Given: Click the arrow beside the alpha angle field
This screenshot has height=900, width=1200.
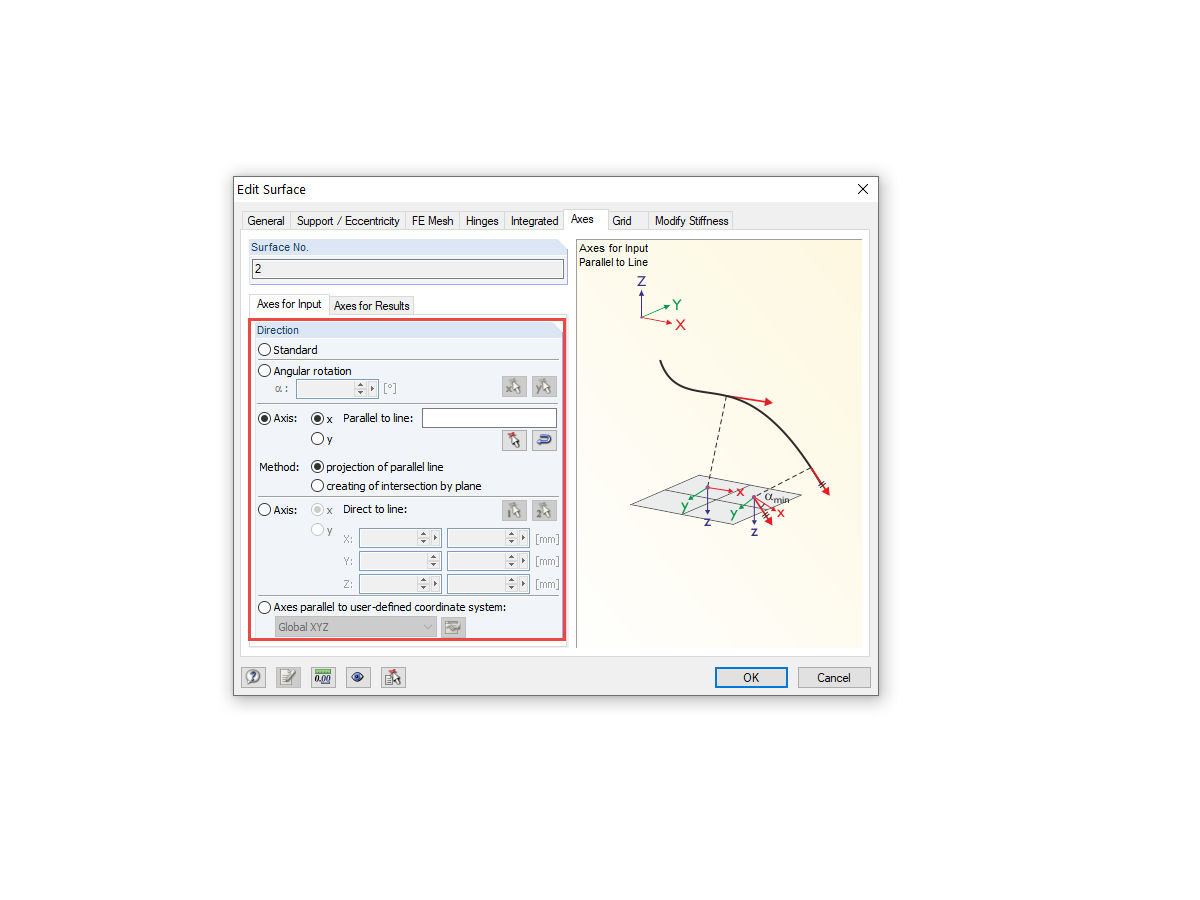Looking at the screenshot, I should coord(373,388).
